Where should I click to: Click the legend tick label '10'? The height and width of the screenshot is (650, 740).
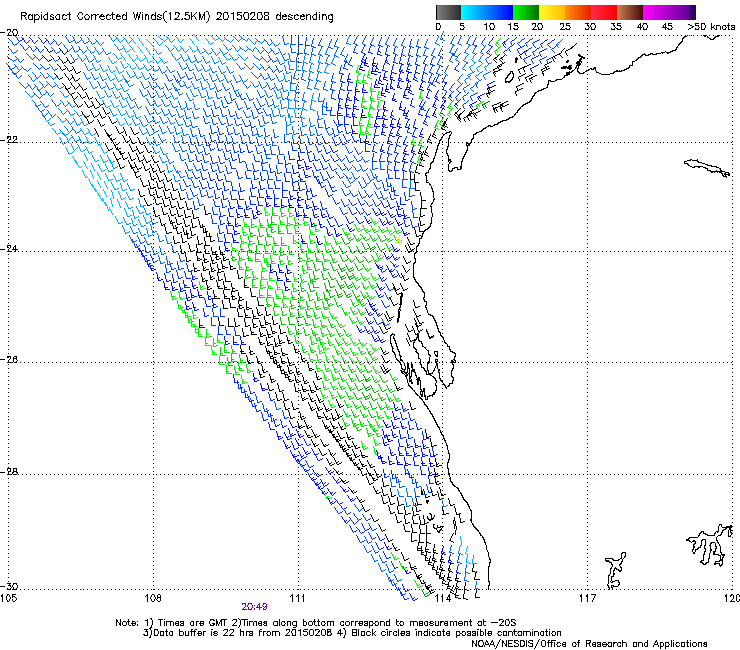coord(489,27)
